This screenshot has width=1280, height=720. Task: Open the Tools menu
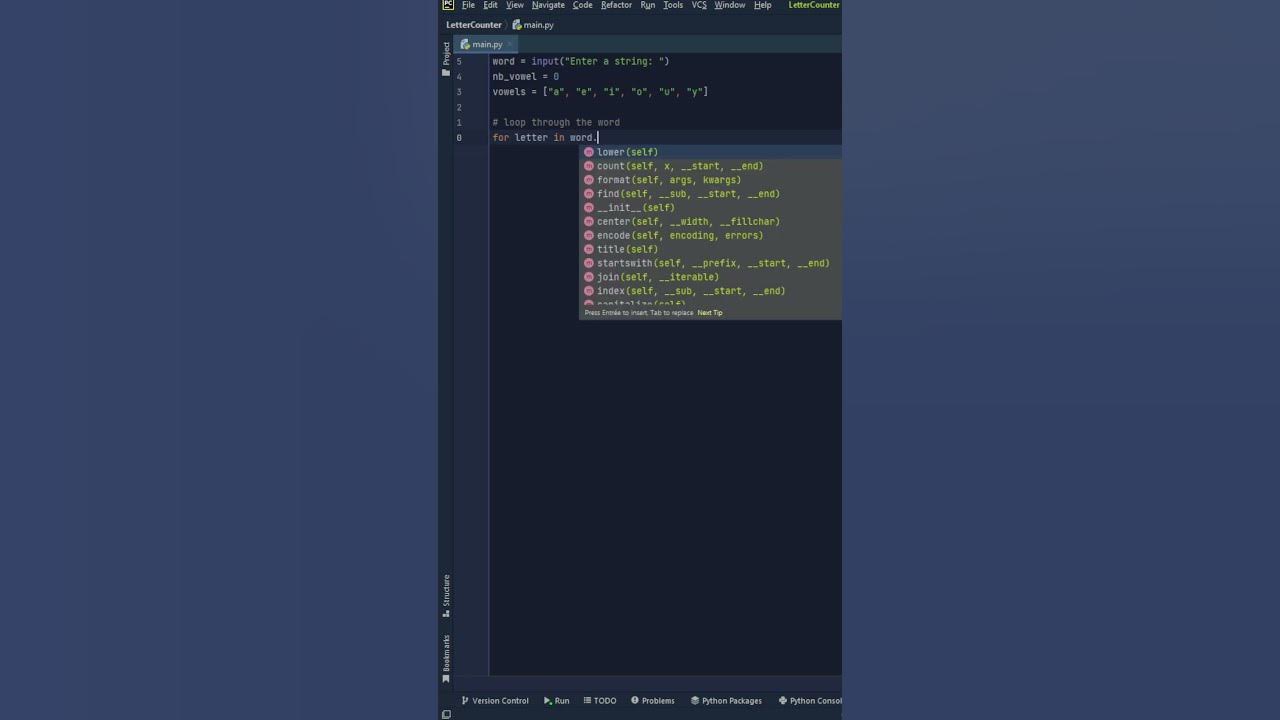pos(673,5)
